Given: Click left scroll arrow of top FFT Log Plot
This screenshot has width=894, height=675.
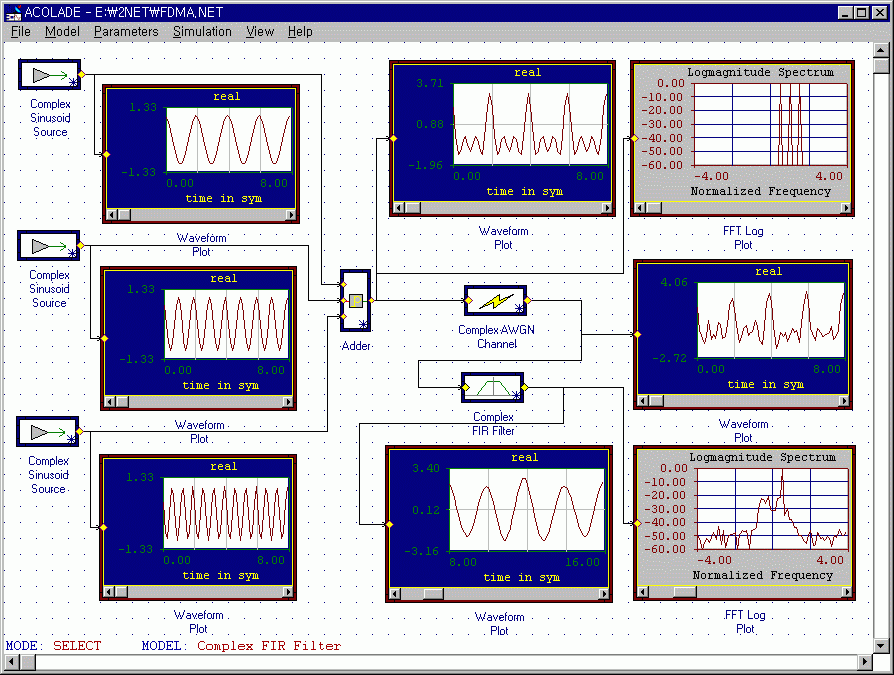Looking at the screenshot, I should (640, 208).
